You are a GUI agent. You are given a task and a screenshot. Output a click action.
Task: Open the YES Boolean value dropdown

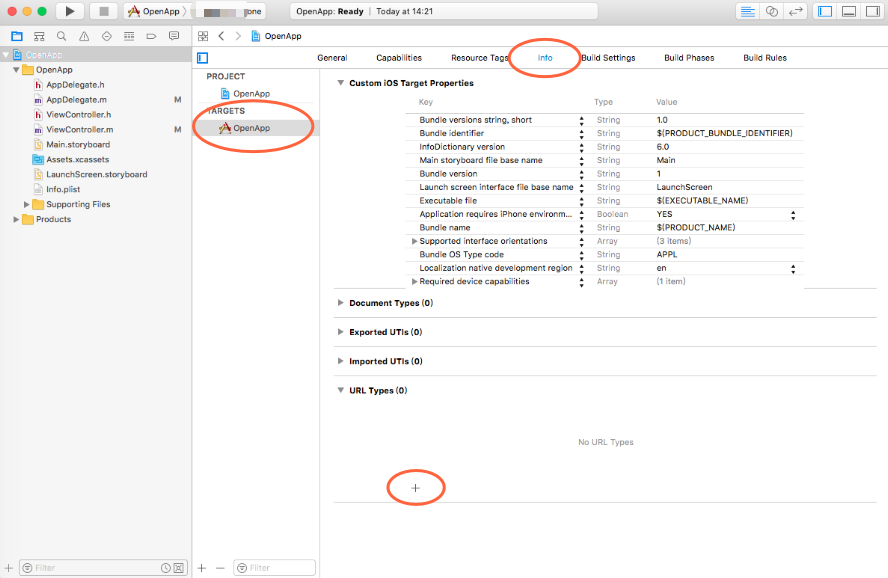[793, 215]
